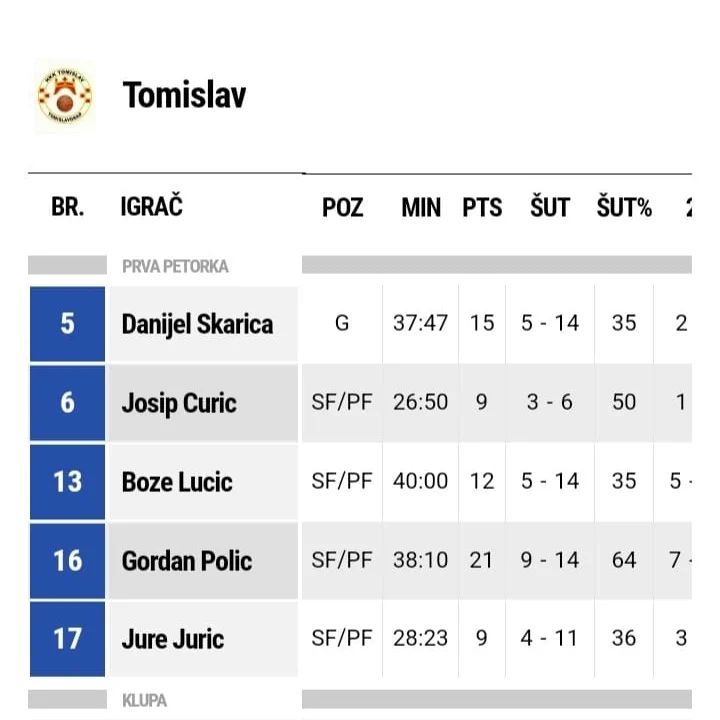Open player Gordan Polic
This screenshot has height=720, width=720.
point(187,560)
